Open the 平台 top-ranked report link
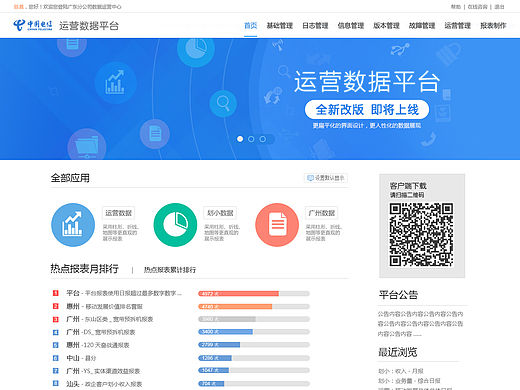The width and height of the screenshot is (520, 390). coord(124,293)
